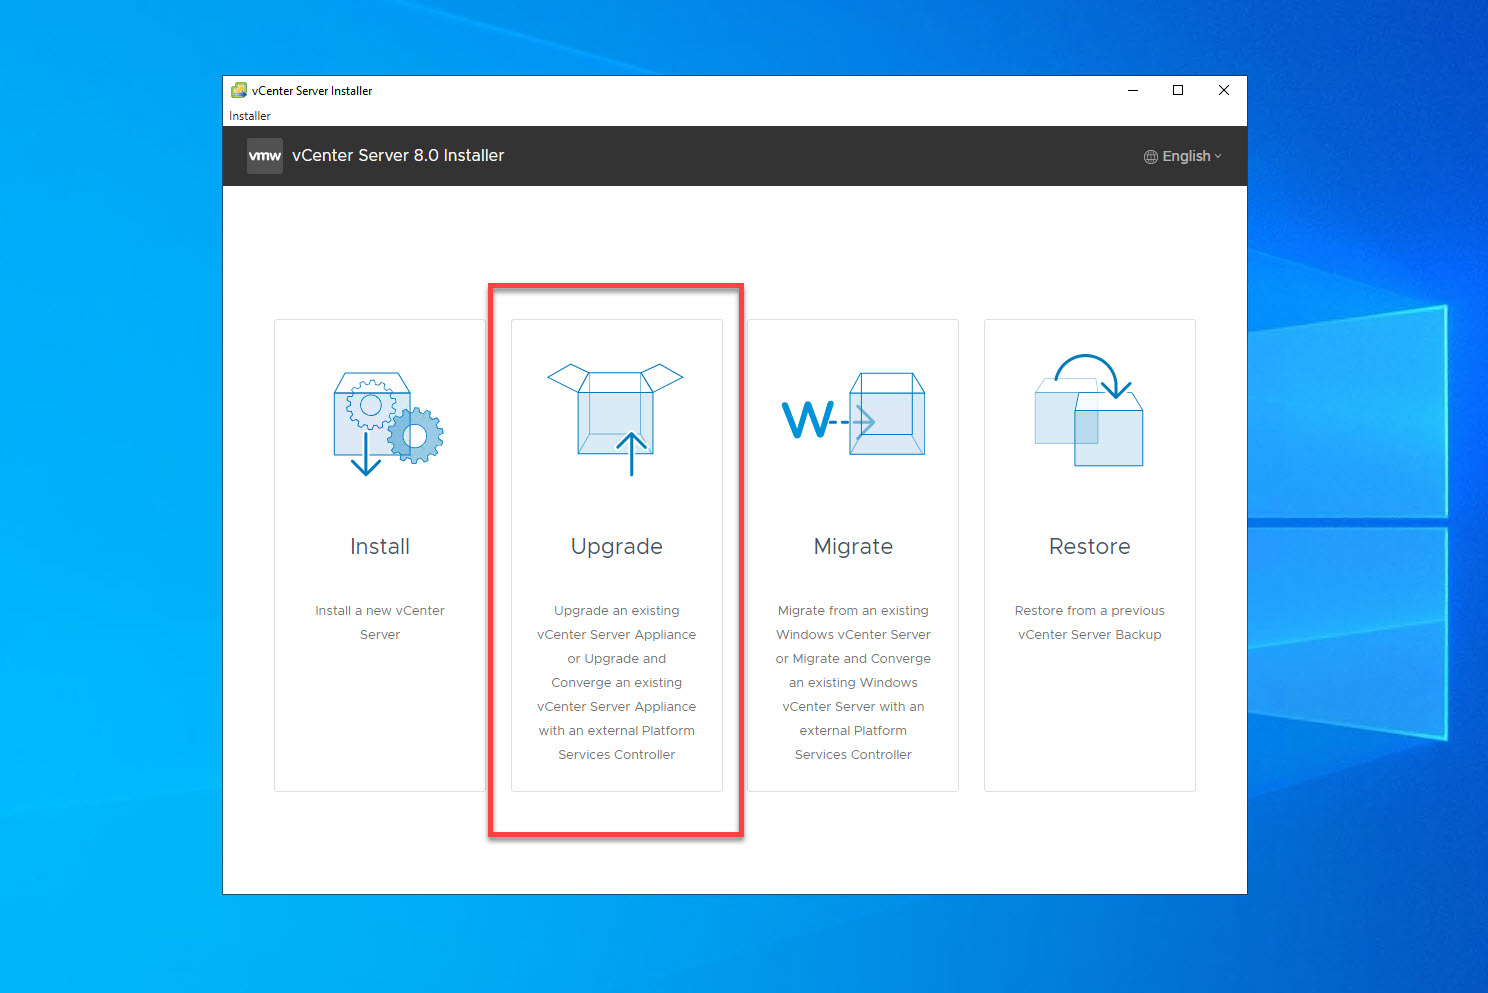Click 'Restore from a previous vCenter Server Backup'
The height and width of the screenshot is (993, 1488).
[1089, 622]
